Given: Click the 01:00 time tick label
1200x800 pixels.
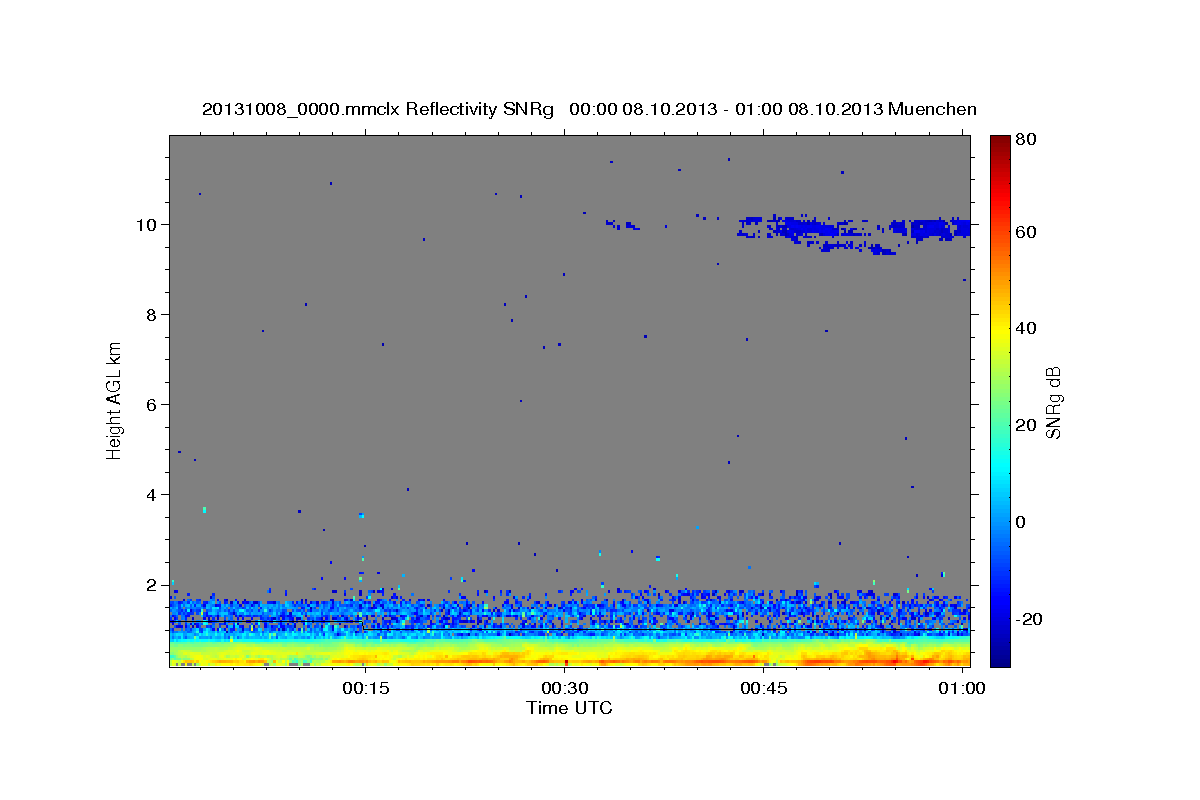Looking at the screenshot, I should coord(963,688).
